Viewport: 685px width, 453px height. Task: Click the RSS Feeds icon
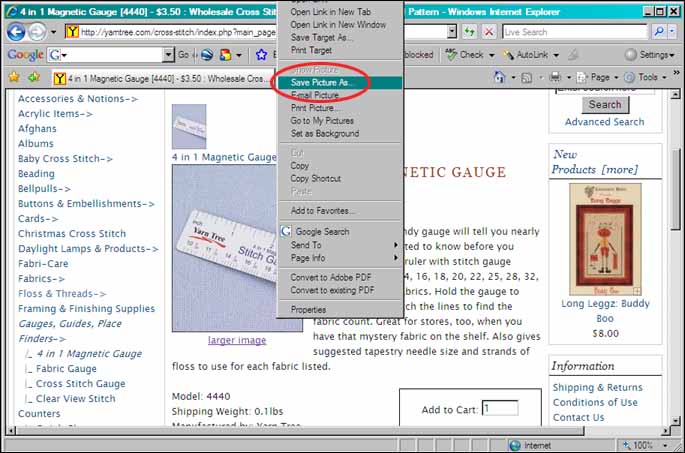tap(527, 78)
